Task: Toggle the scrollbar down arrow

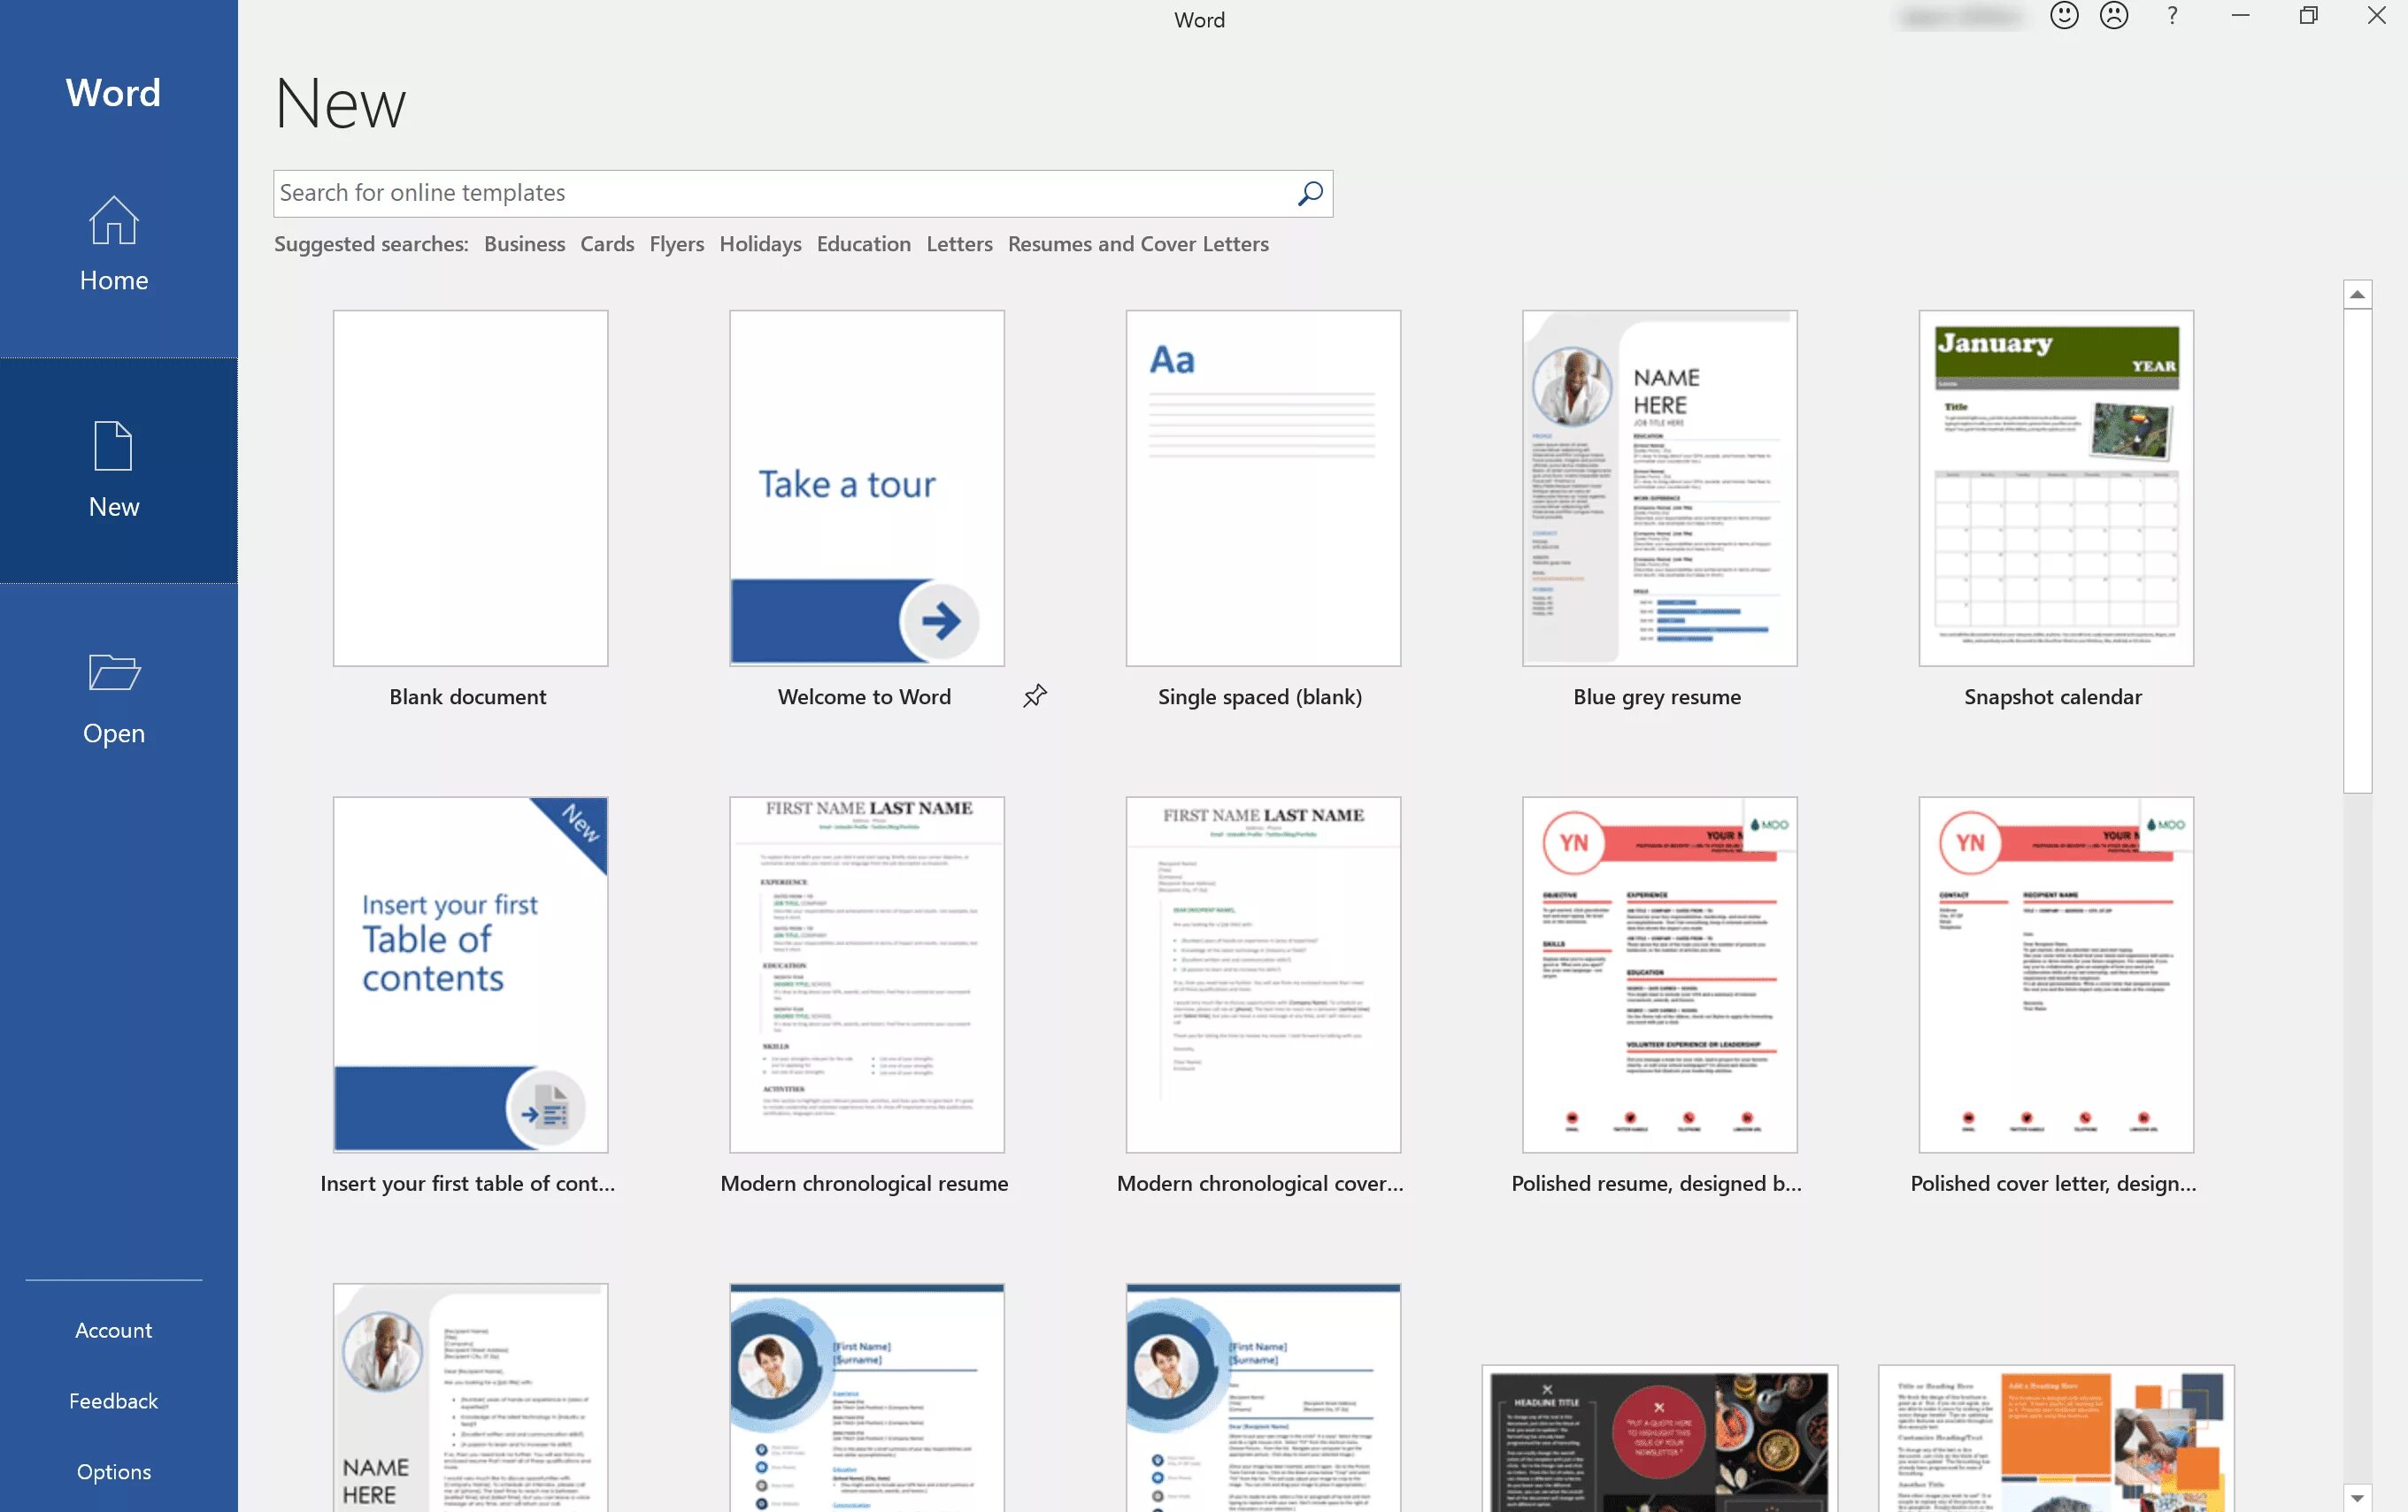Action: (2358, 1493)
